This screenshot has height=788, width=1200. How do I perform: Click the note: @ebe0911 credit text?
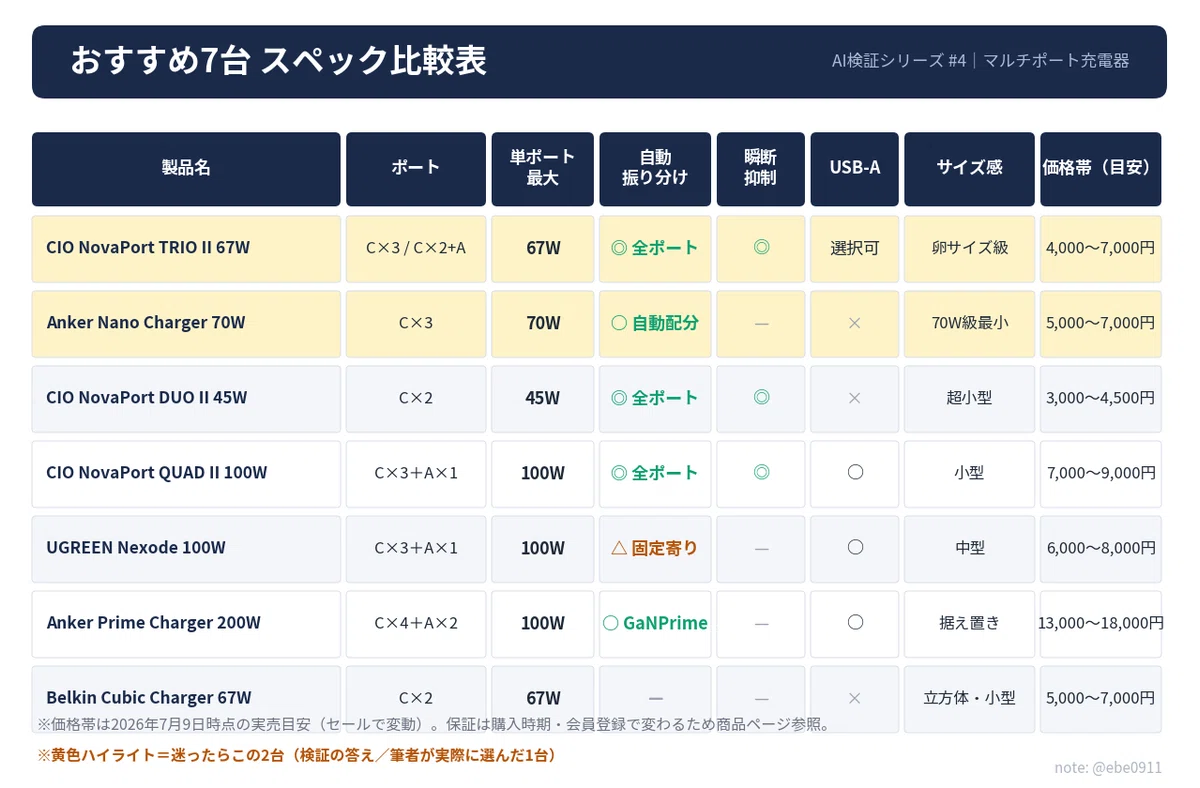(x=1108, y=768)
